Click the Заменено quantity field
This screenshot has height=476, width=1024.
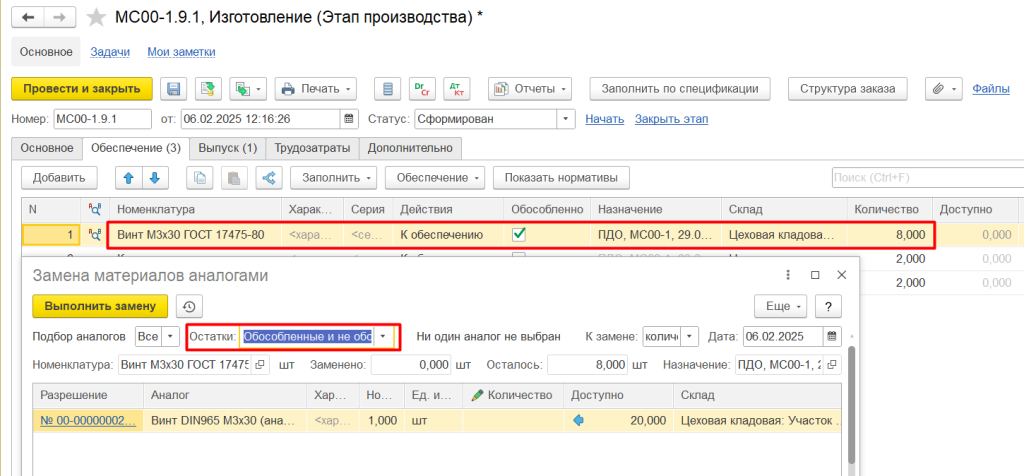point(411,364)
